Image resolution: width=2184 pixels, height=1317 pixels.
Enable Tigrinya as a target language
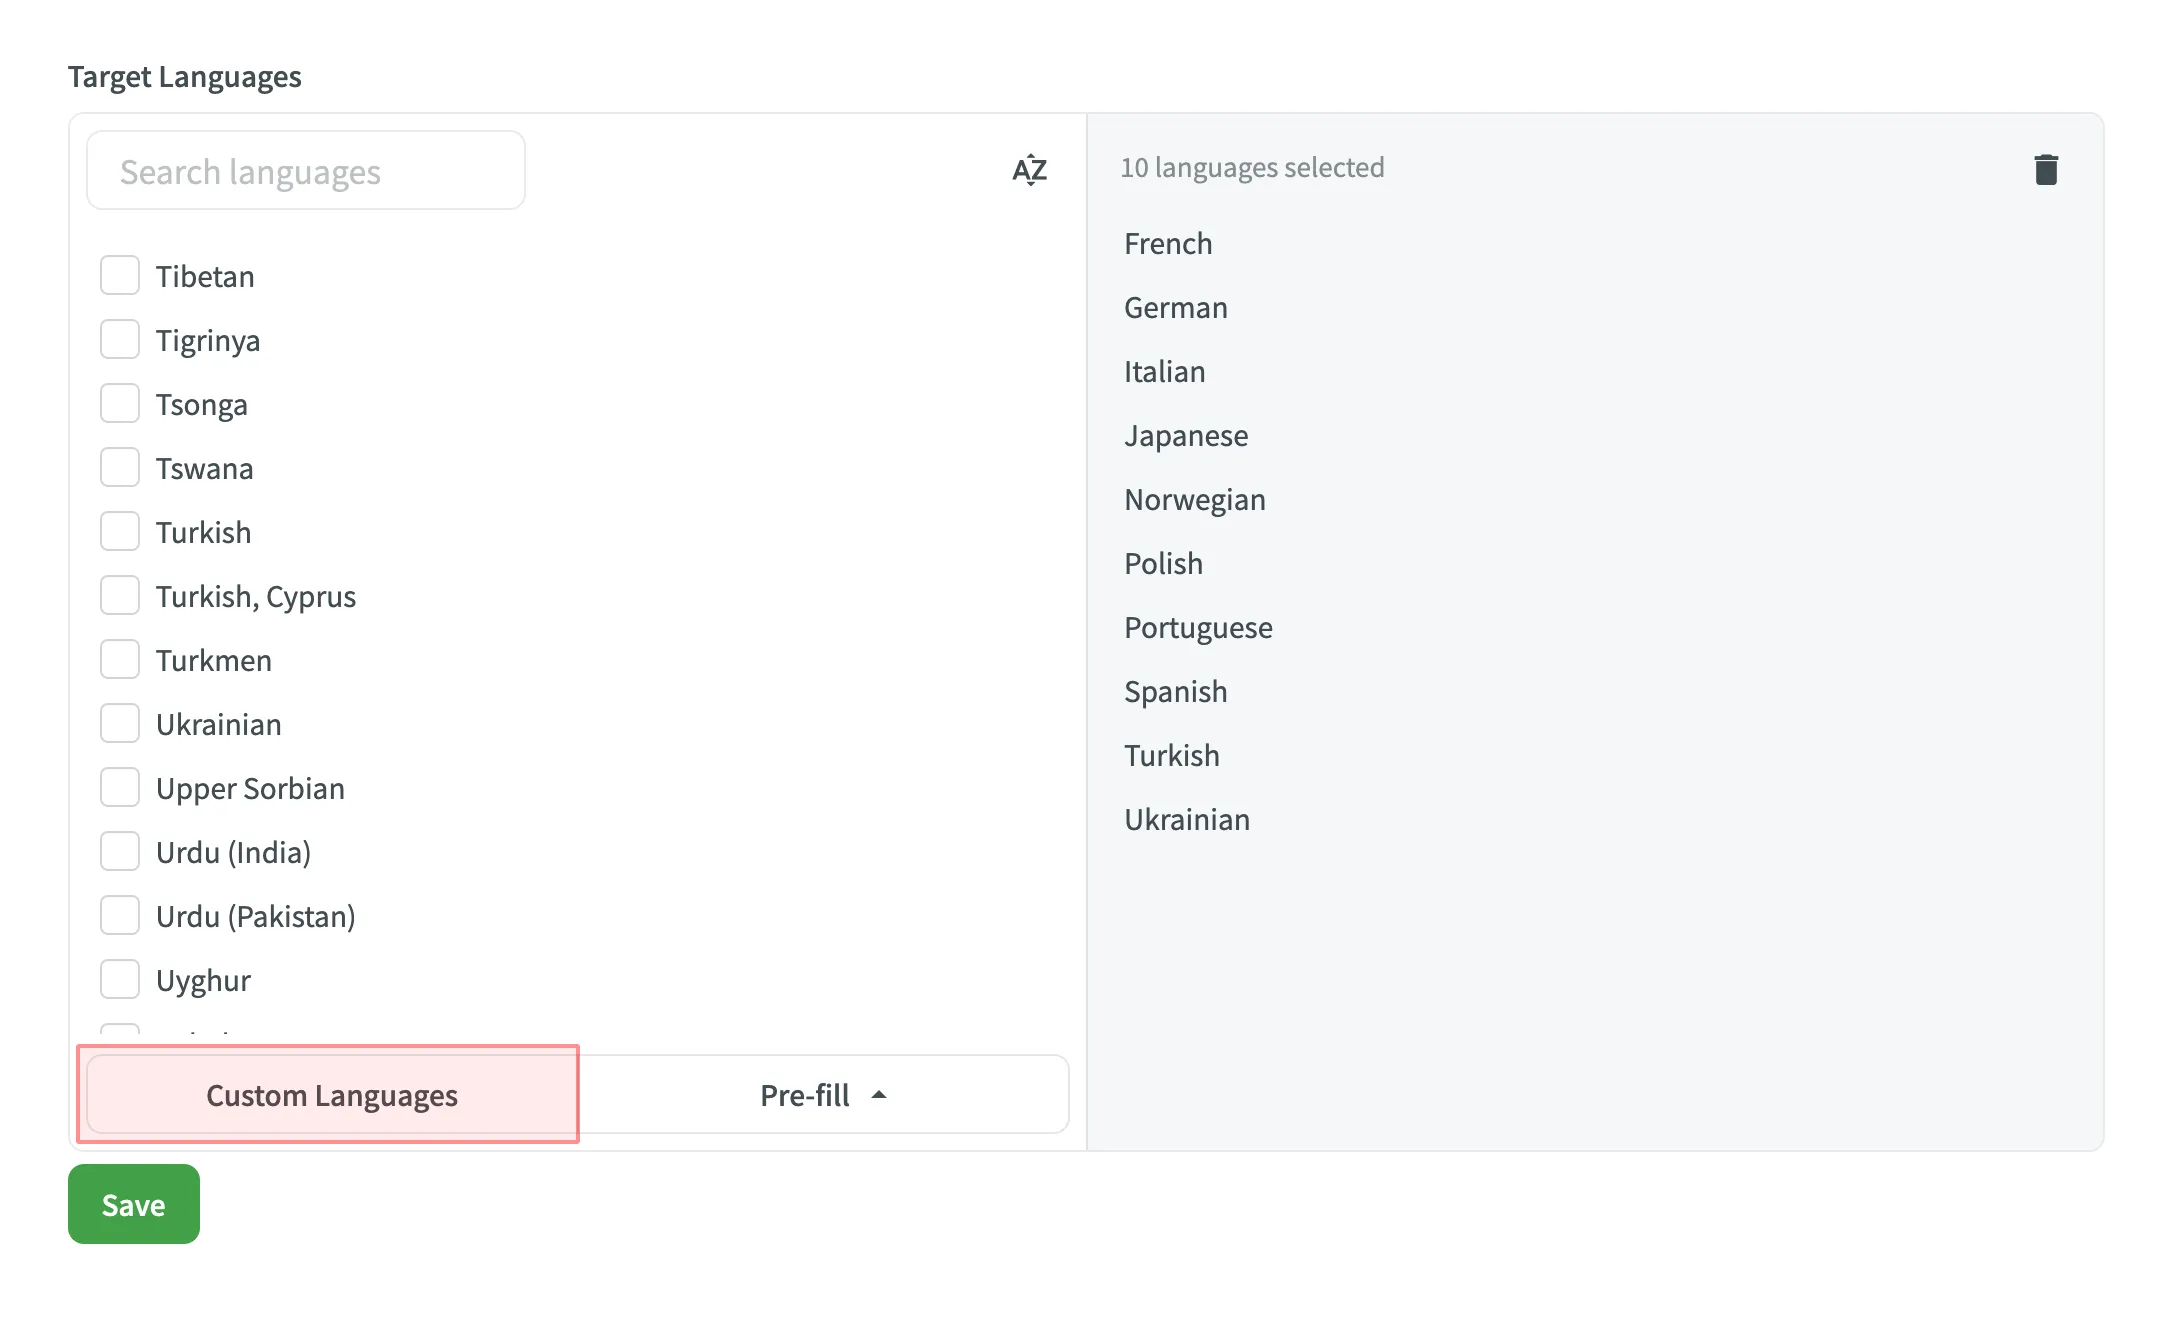[119, 339]
